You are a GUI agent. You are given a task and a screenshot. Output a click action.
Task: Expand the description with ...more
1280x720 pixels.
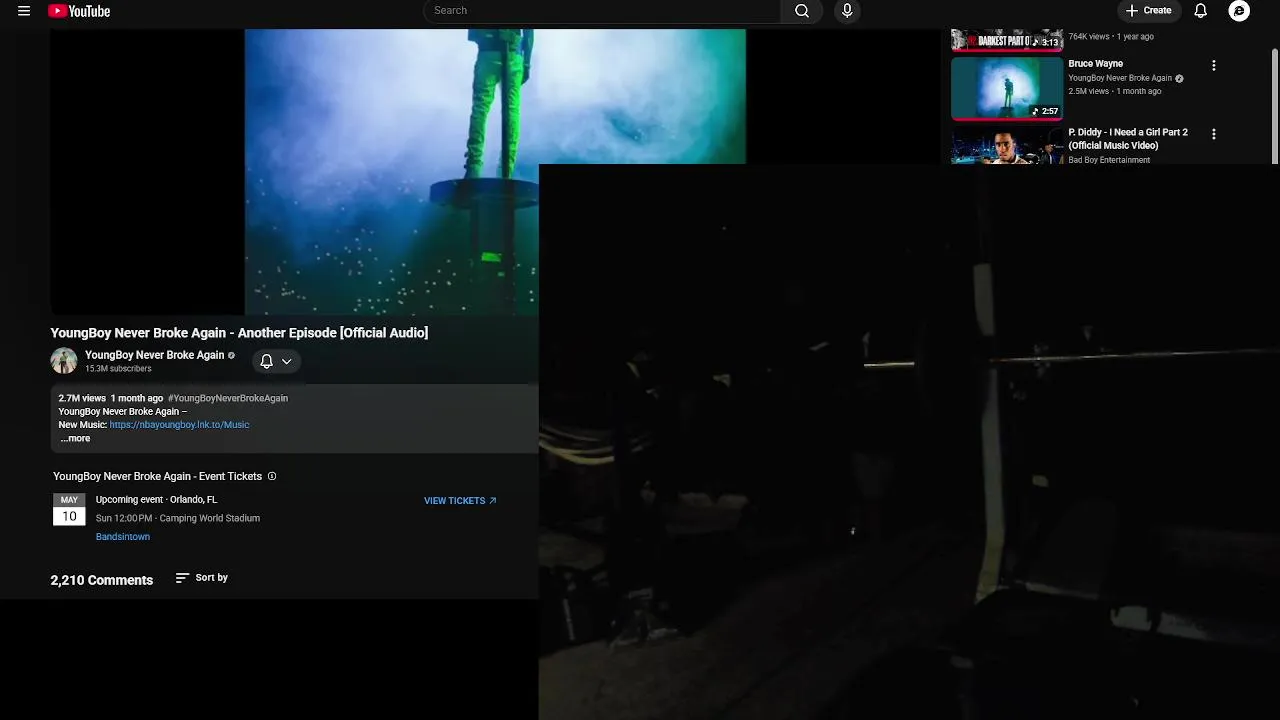75,438
